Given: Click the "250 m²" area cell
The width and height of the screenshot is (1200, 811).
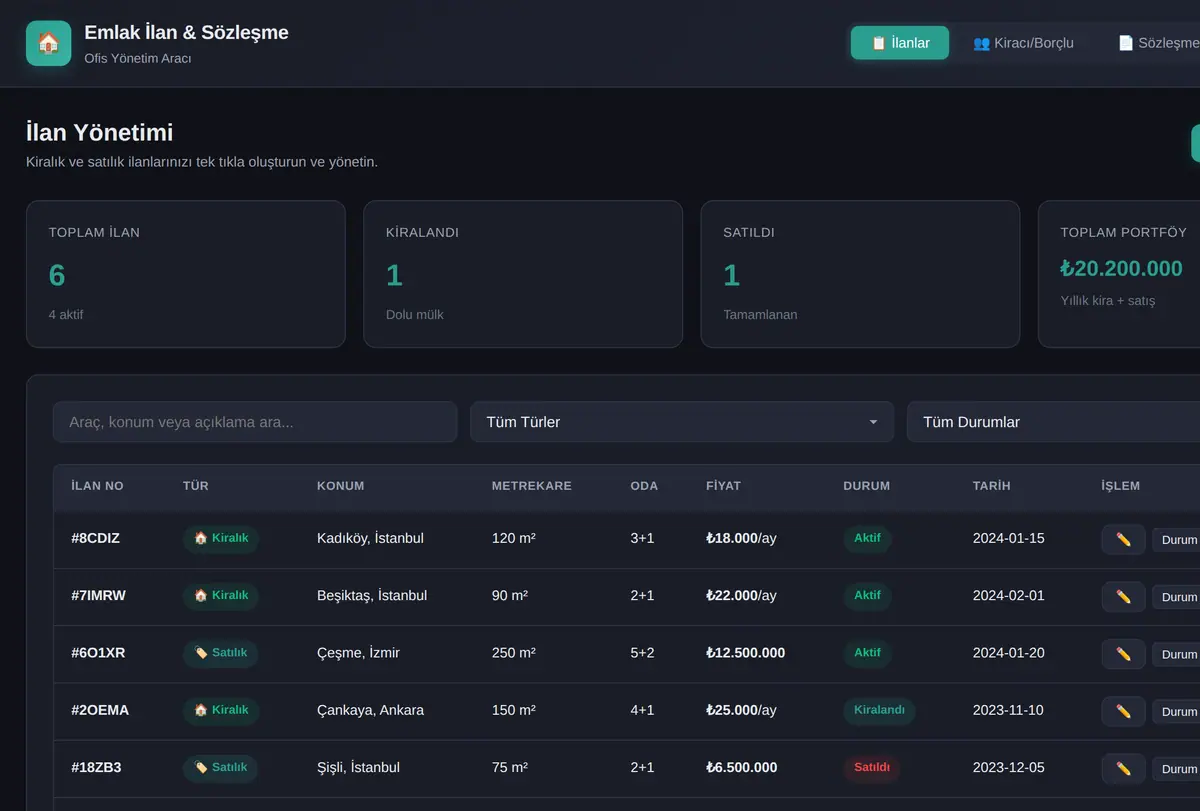Looking at the screenshot, I should pos(514,654).
